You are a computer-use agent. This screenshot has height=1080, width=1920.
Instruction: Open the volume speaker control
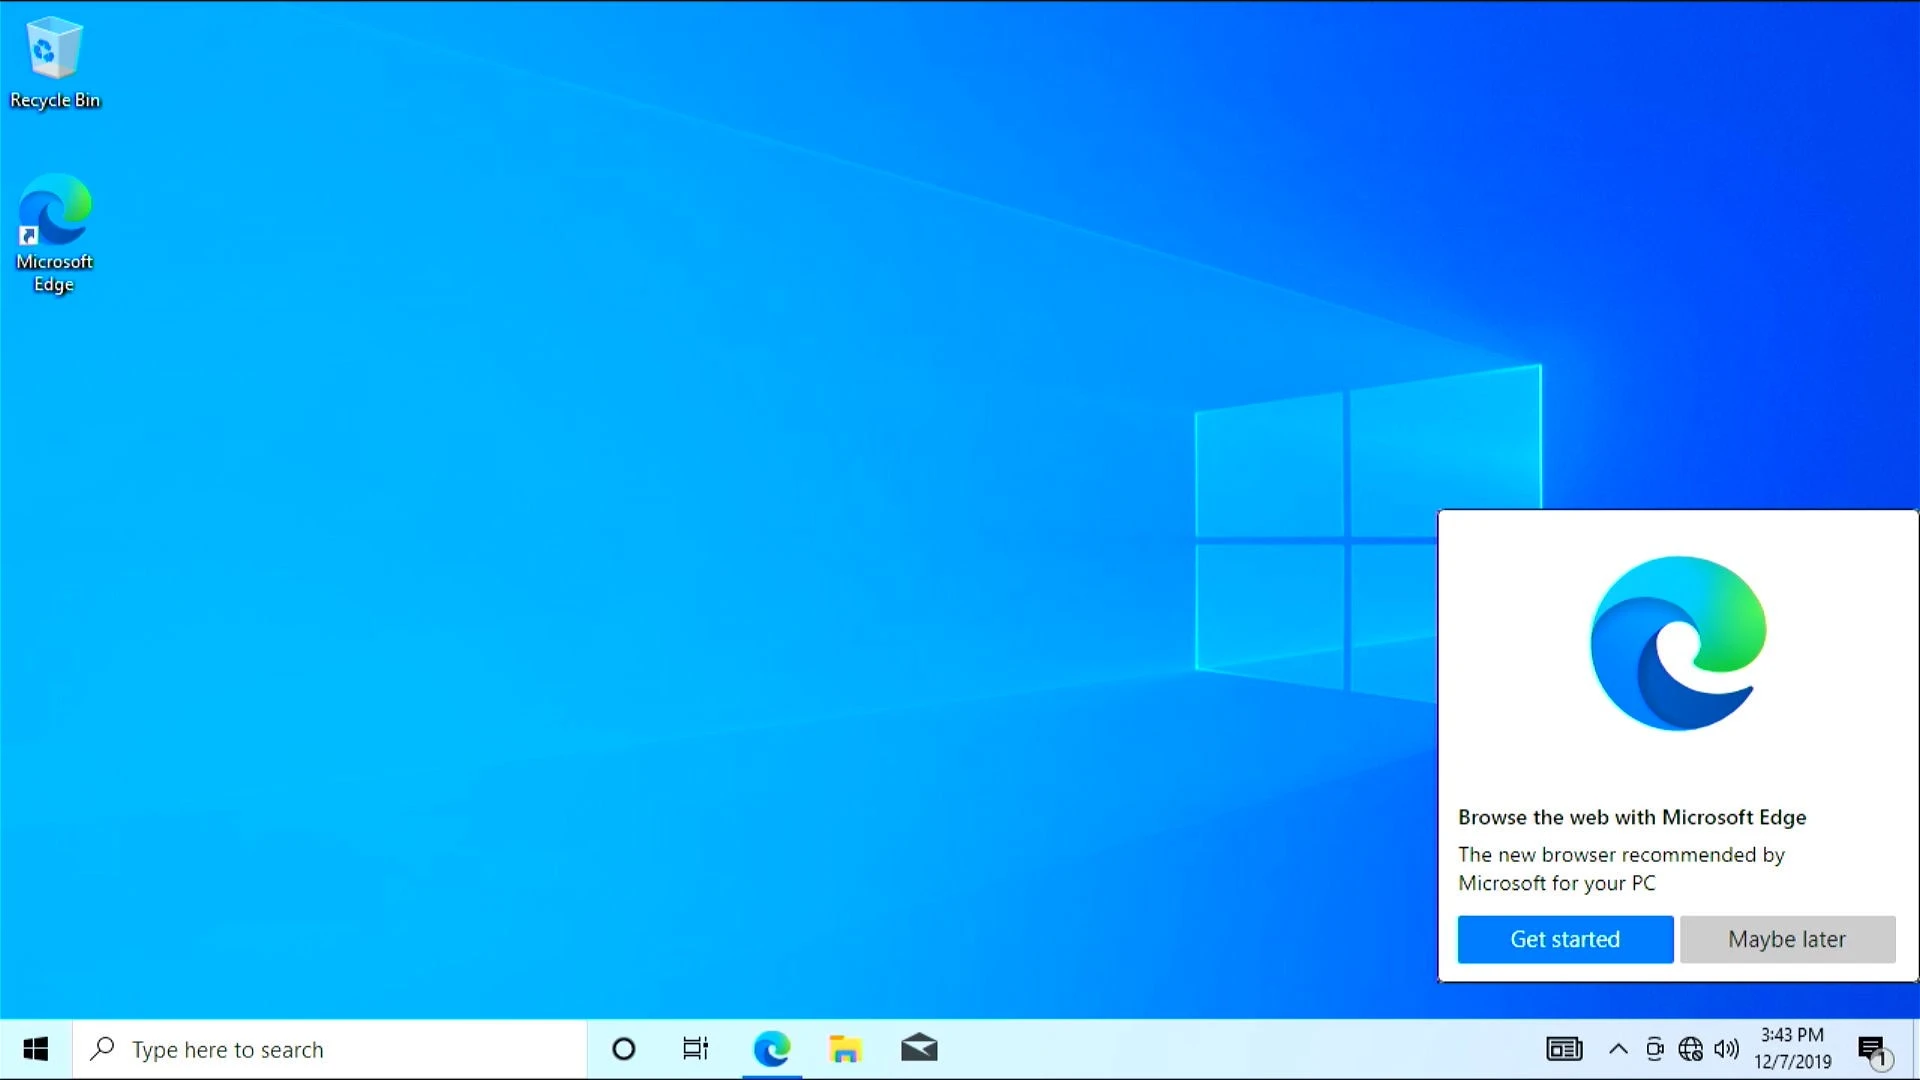click(x=1726, y=1049)
